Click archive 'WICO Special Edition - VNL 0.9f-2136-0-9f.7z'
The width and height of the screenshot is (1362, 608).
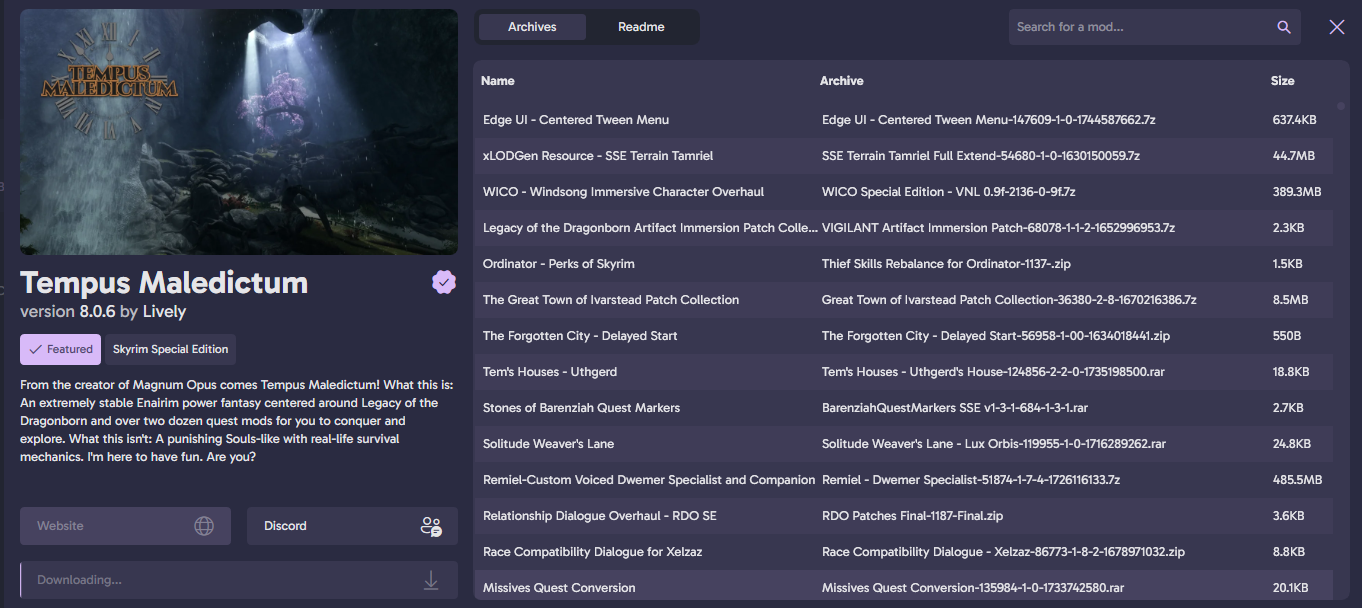click(x=949, y=192)
